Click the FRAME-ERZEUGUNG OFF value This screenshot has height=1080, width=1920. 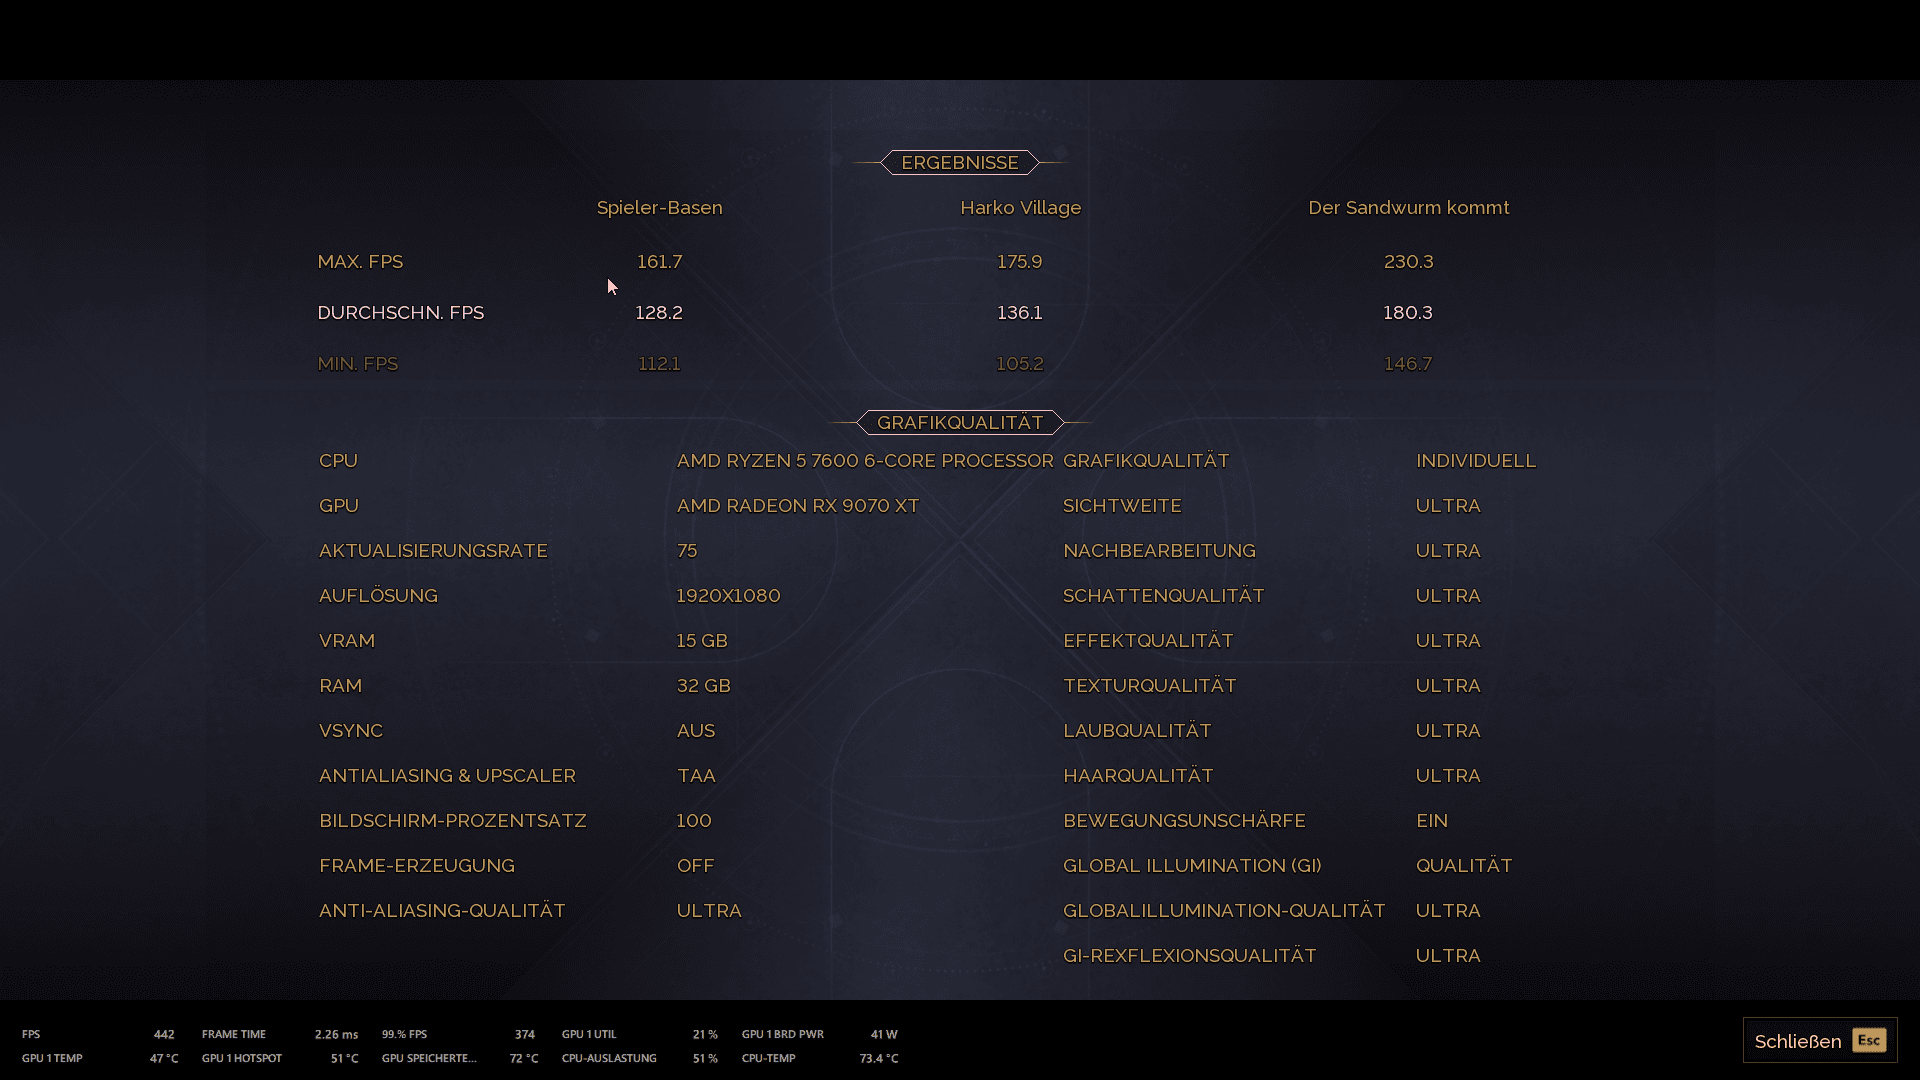695,866
